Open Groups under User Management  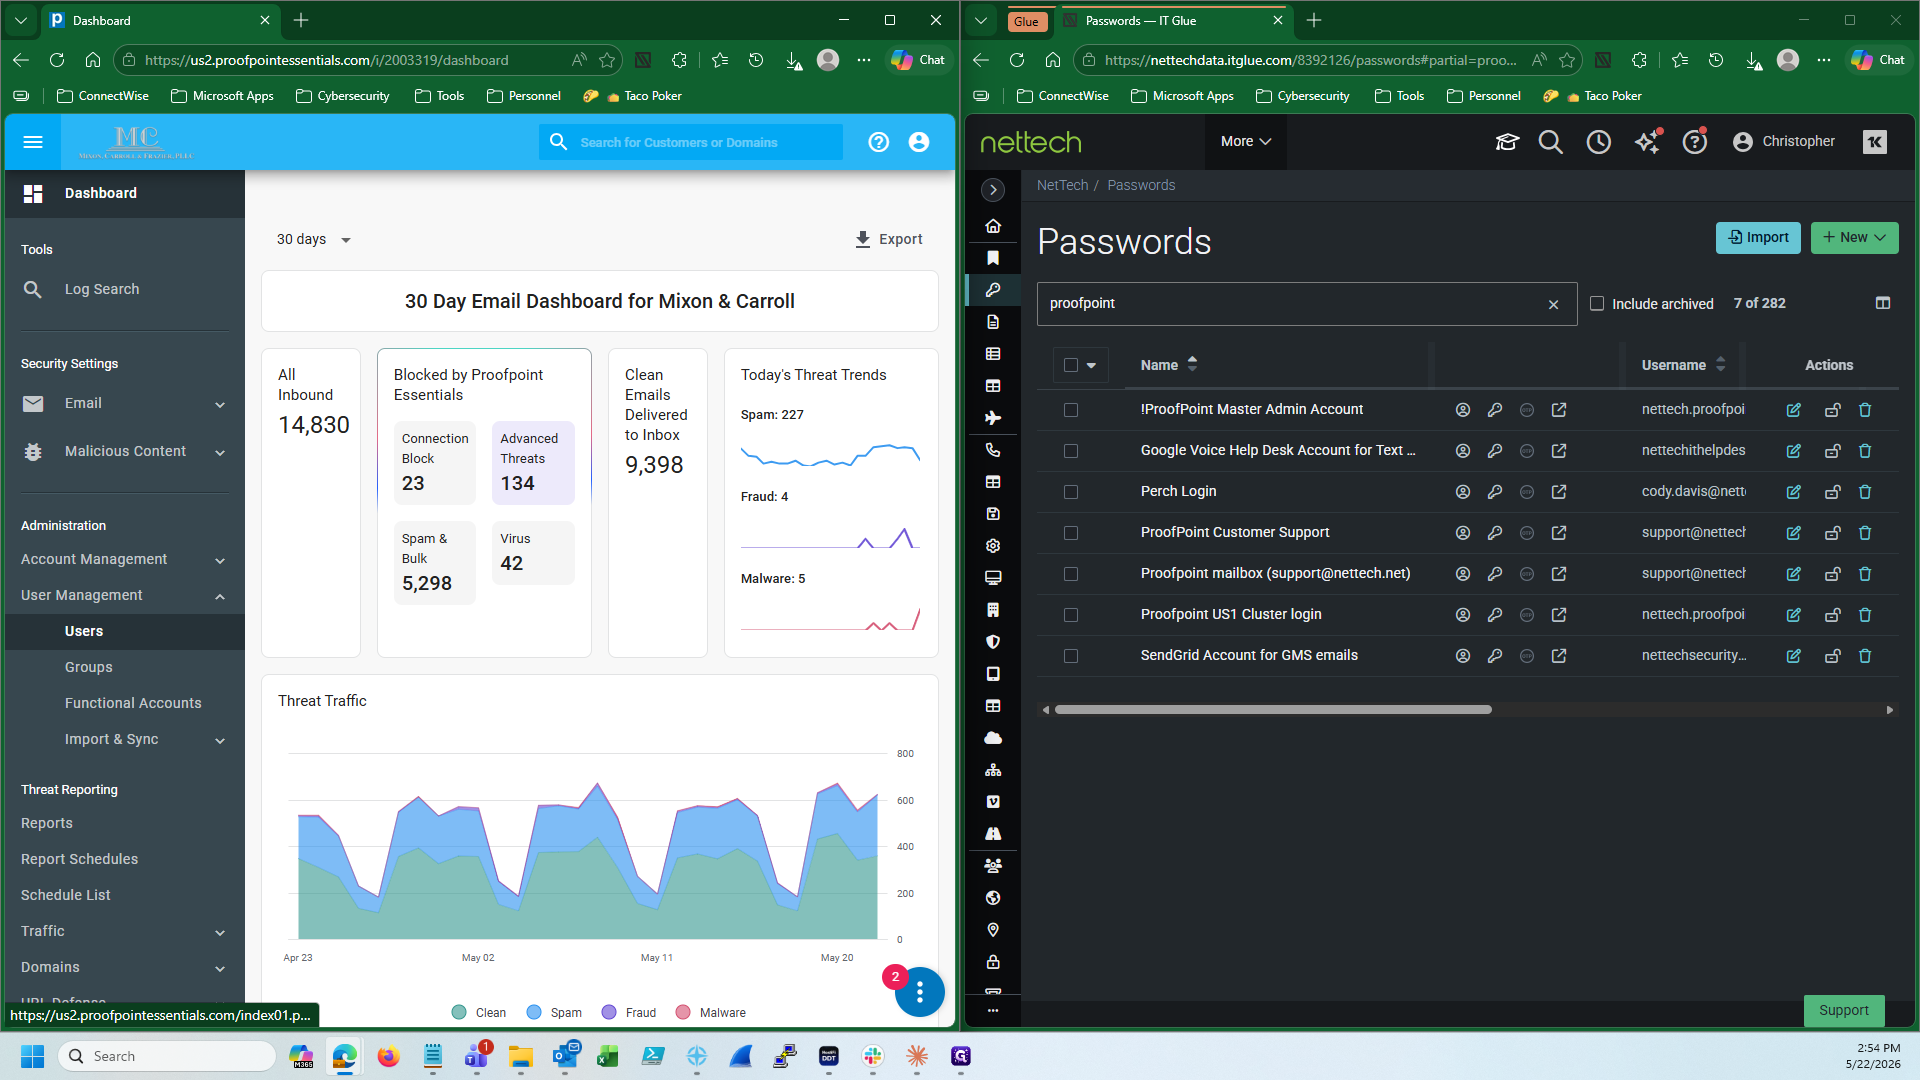point(125,668)
